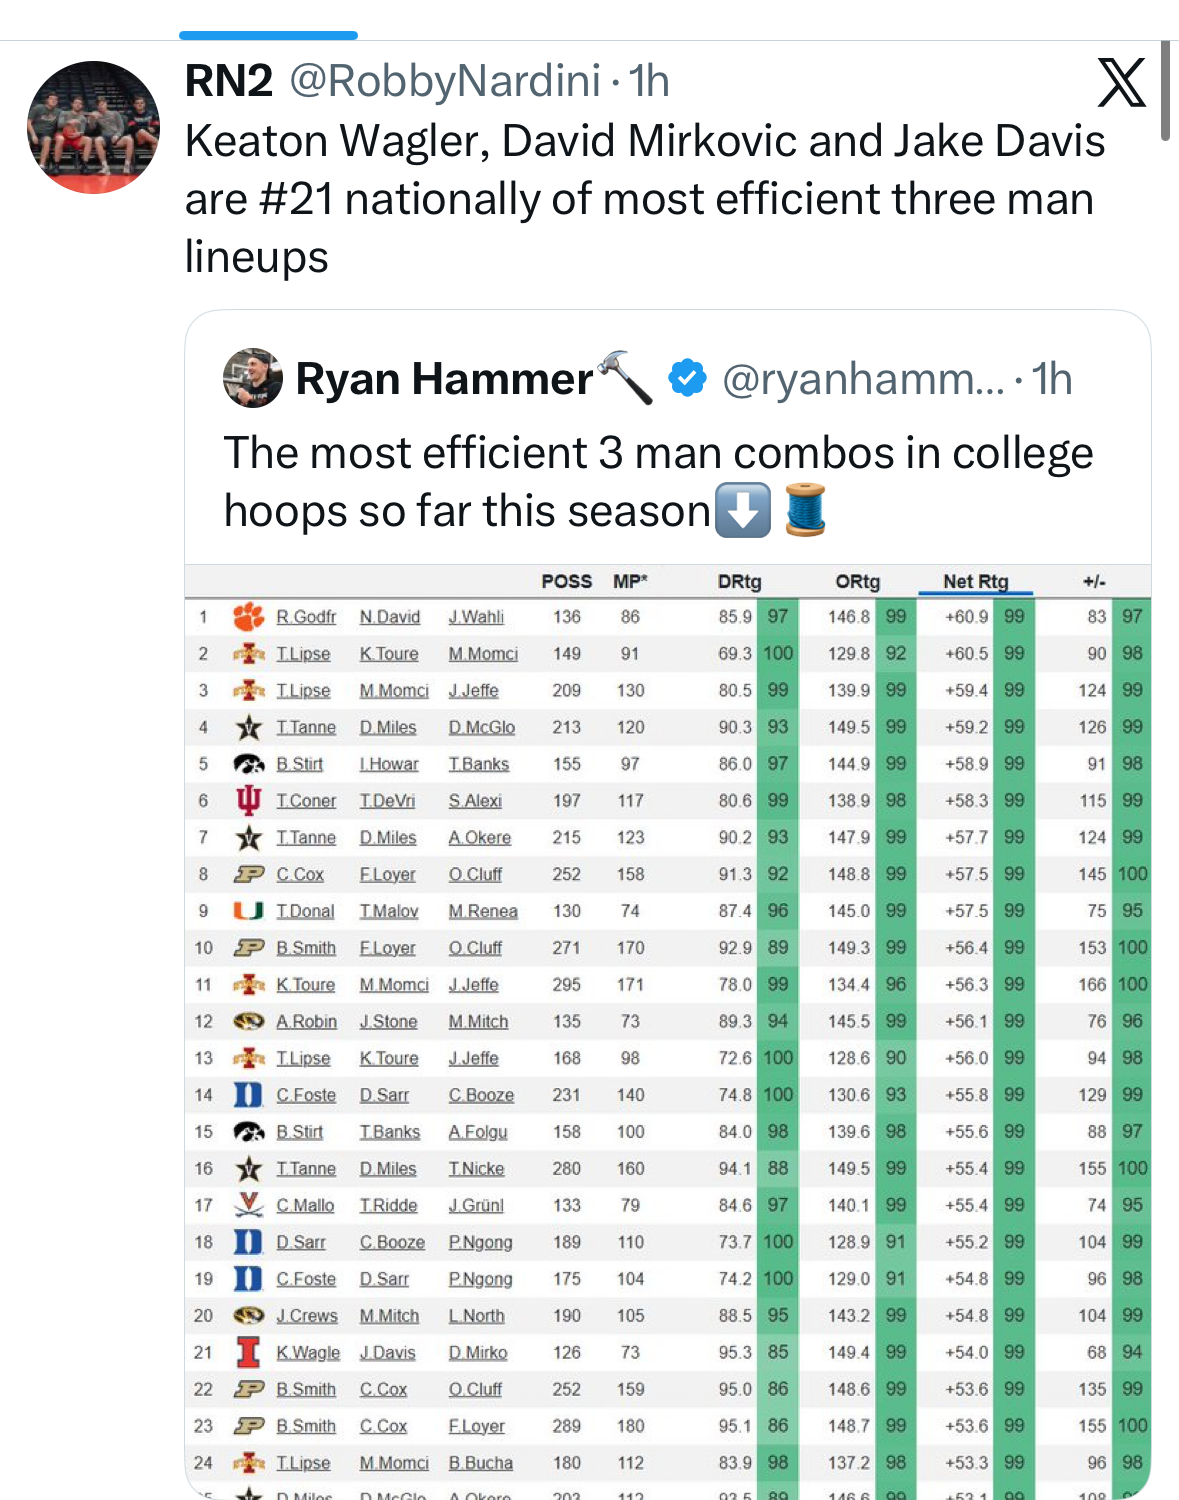Click the Illinois logo in row 21
This screenshot has width=1179, height=1500.
pos(248,1352)
